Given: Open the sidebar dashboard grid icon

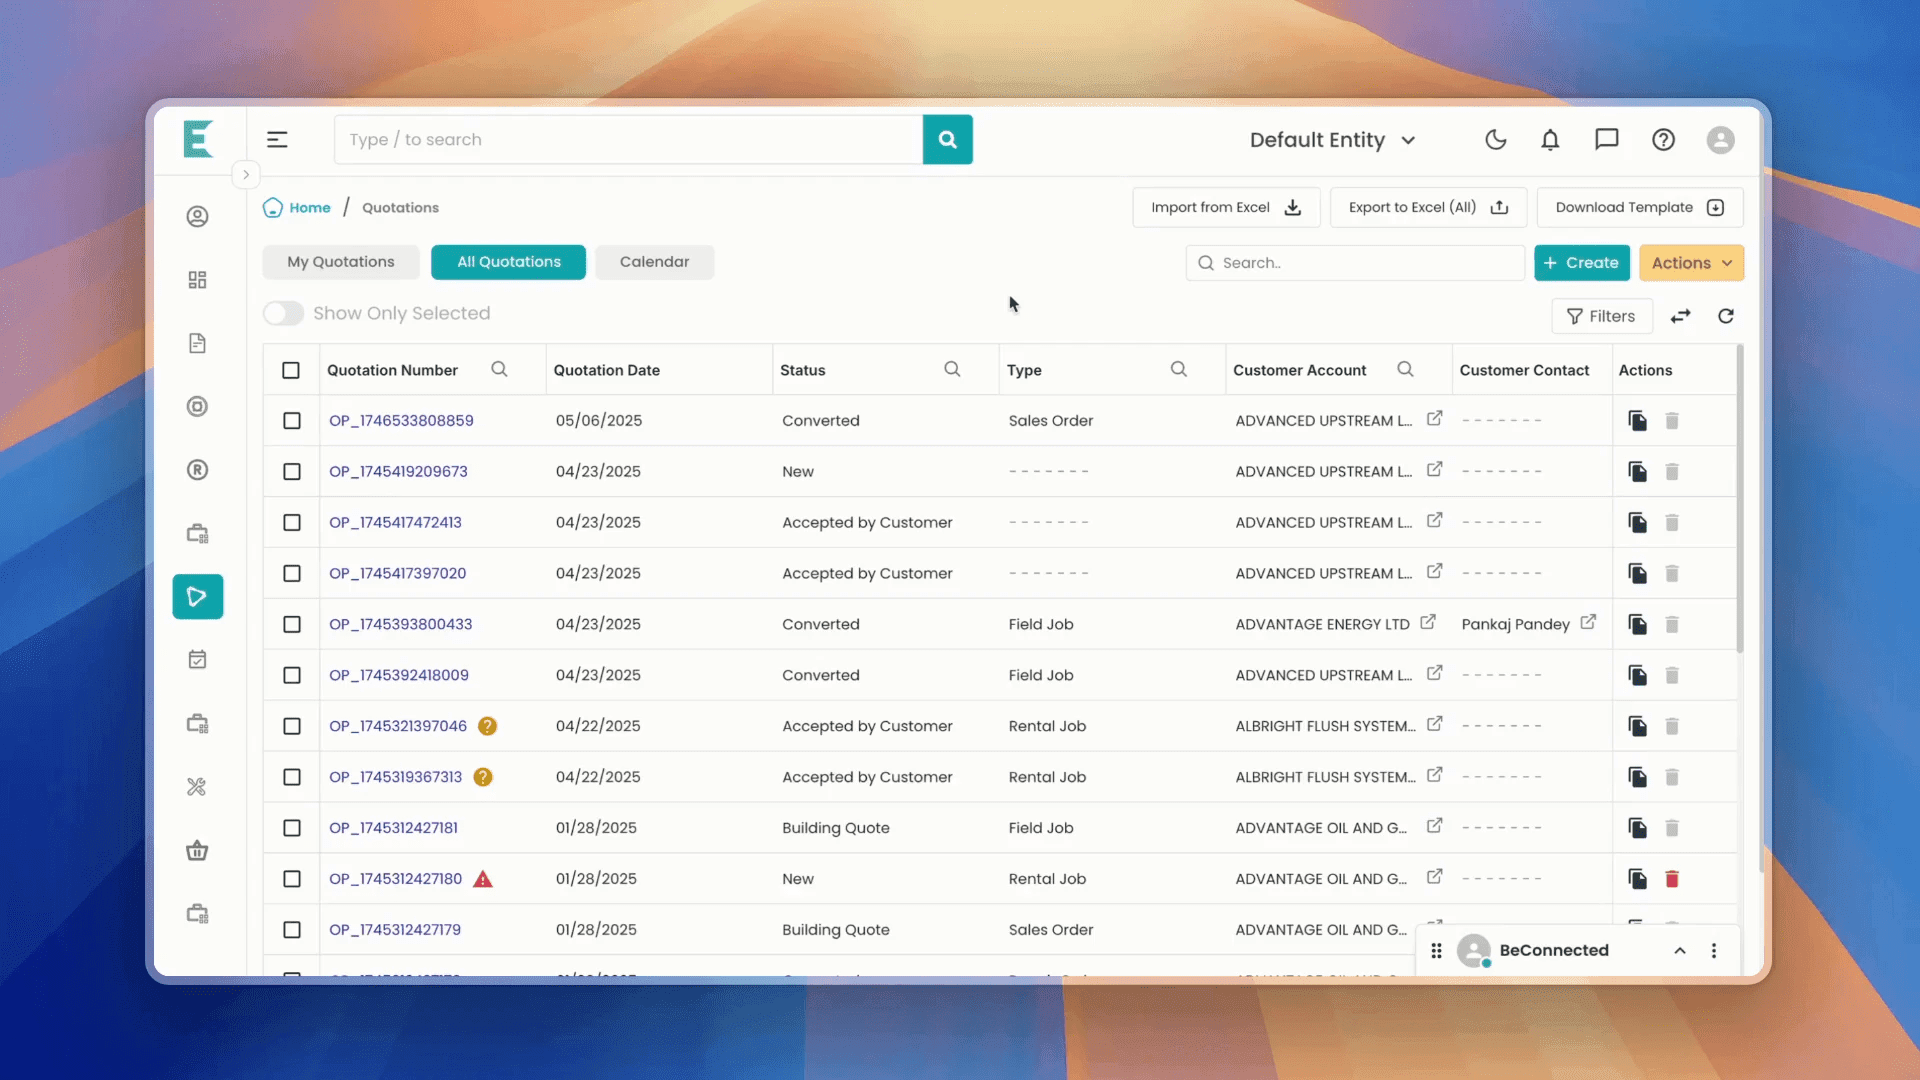Looking at the screenshot, I should 197,280.
